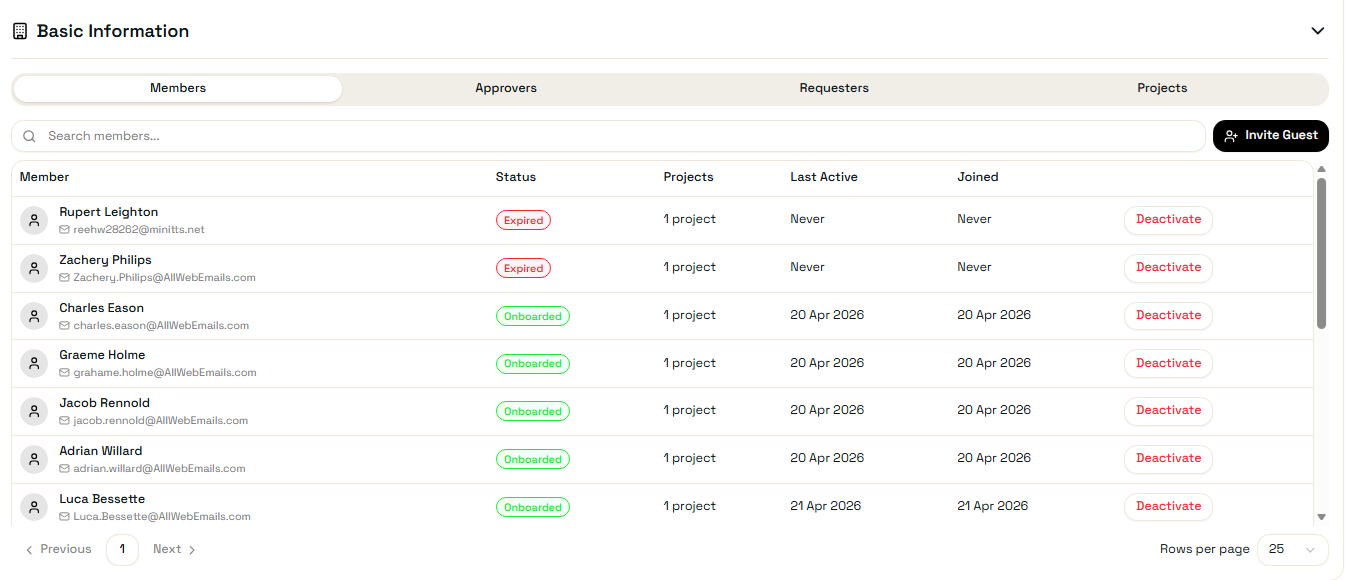
Task: Click the Status column header
Action: [x=516, y=177]
